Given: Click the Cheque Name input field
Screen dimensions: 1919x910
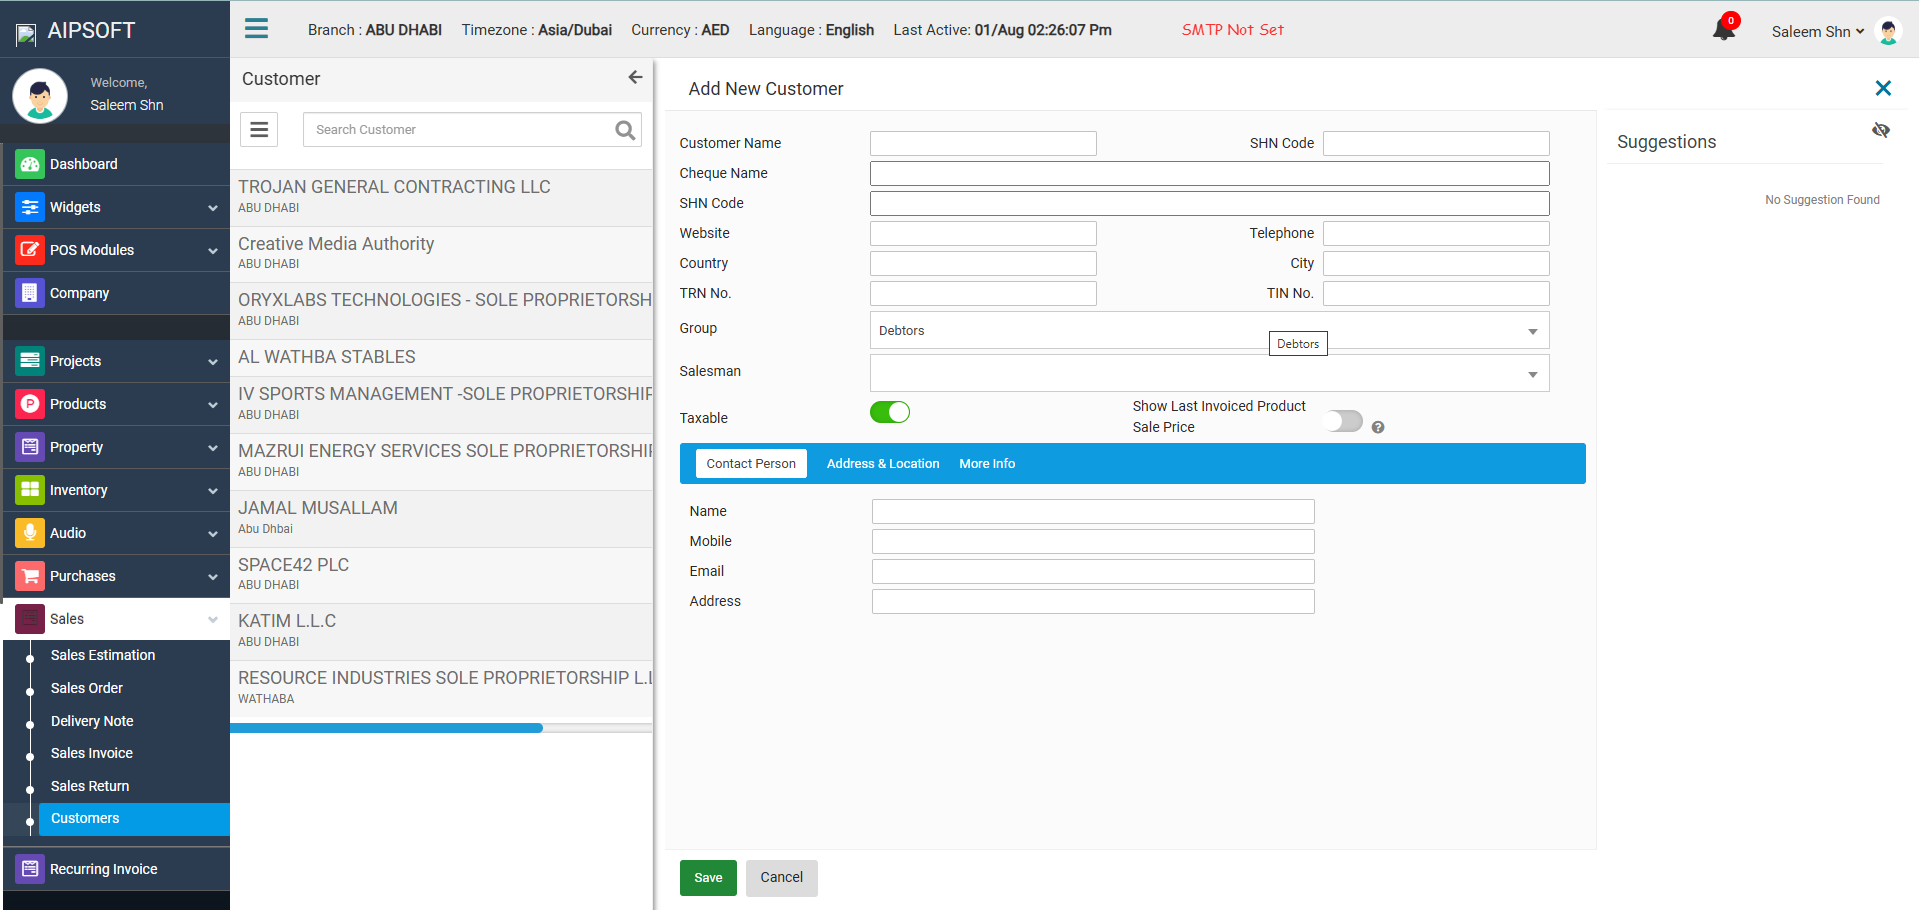Looking at the screenshot, I should coord(1209,173).
